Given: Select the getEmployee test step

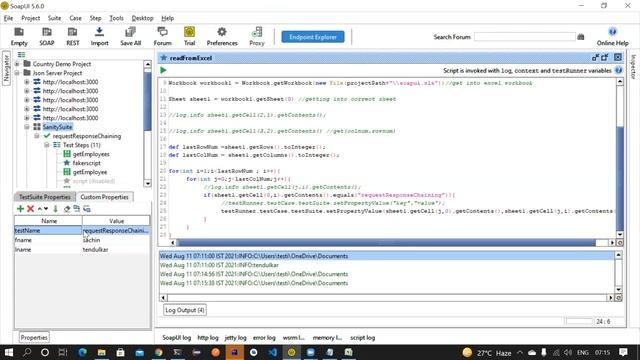Looking at the screenshot, I should pos(90,172).
